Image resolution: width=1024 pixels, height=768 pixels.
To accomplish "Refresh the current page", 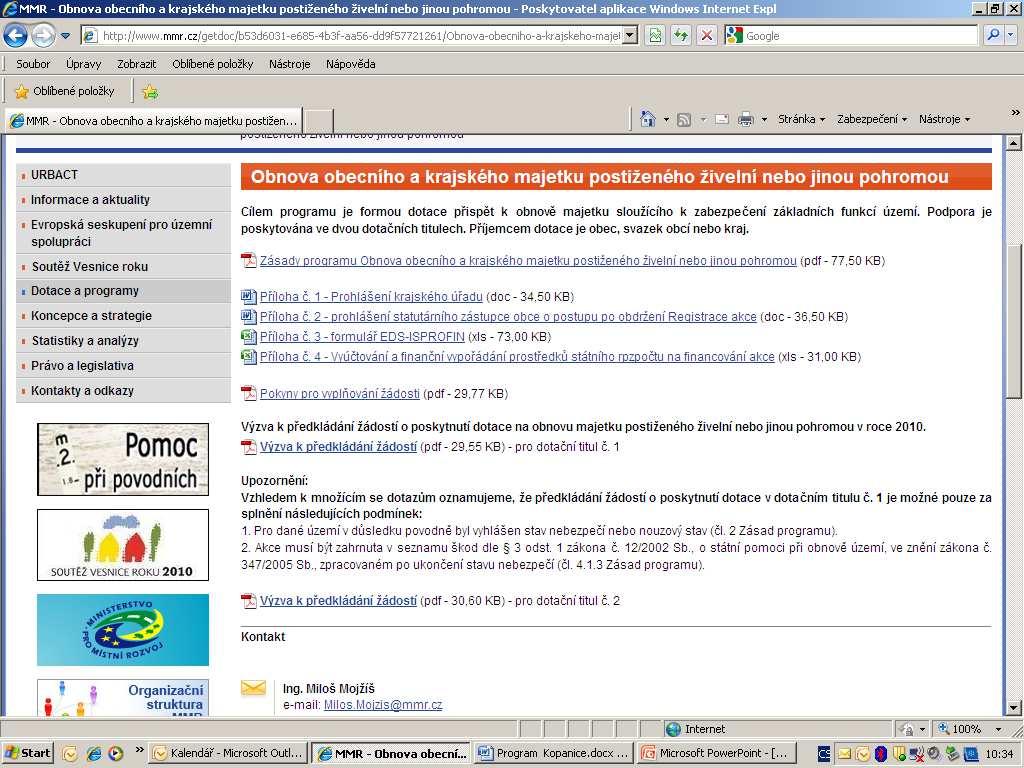I will [680, 35].
